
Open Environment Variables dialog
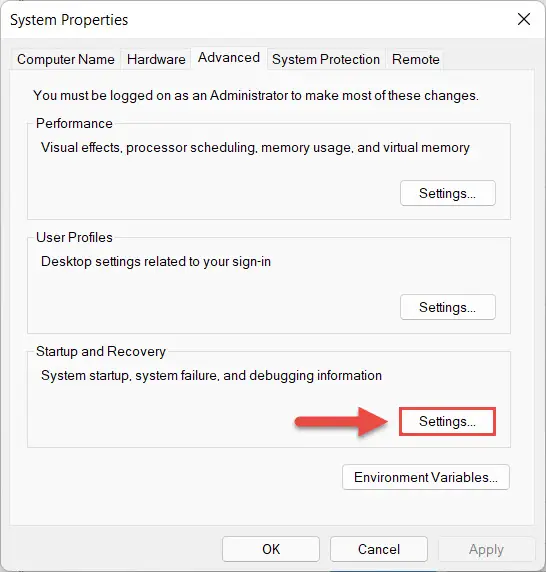click(x=426, y=477)
